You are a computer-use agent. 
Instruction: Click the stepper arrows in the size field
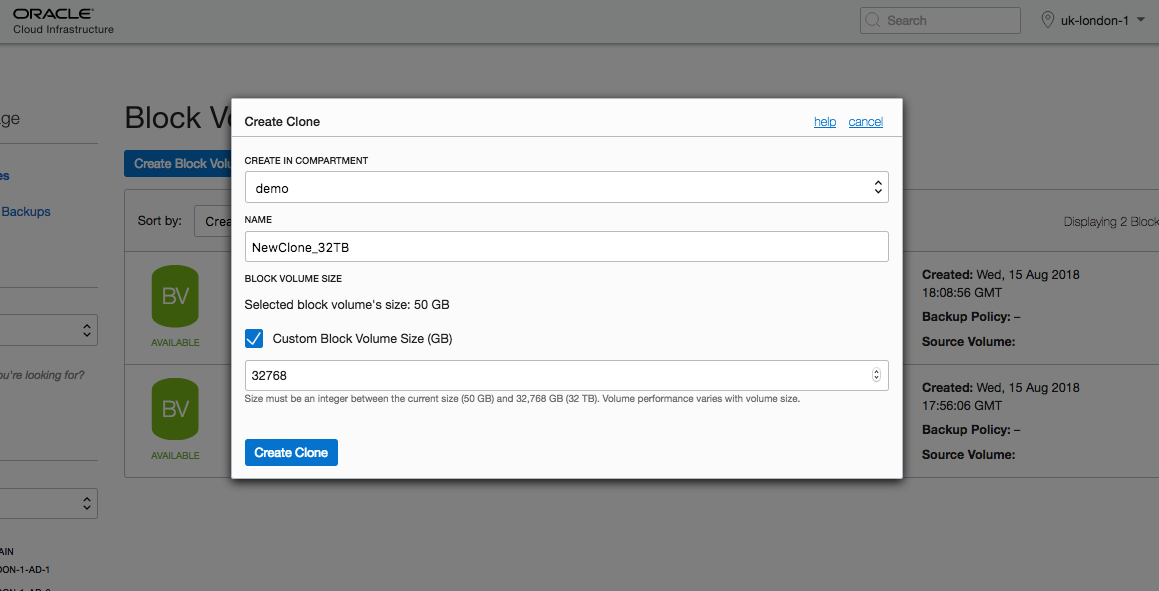(877, 376)
